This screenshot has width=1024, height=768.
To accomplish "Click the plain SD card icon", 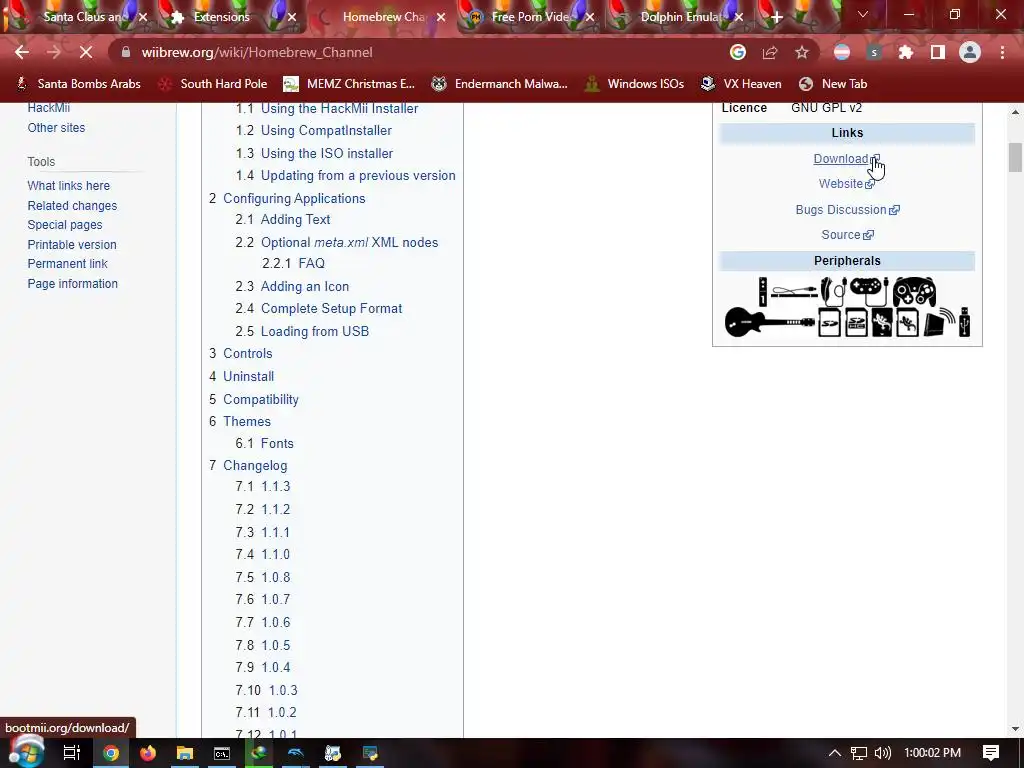I will tap(829, 323).
